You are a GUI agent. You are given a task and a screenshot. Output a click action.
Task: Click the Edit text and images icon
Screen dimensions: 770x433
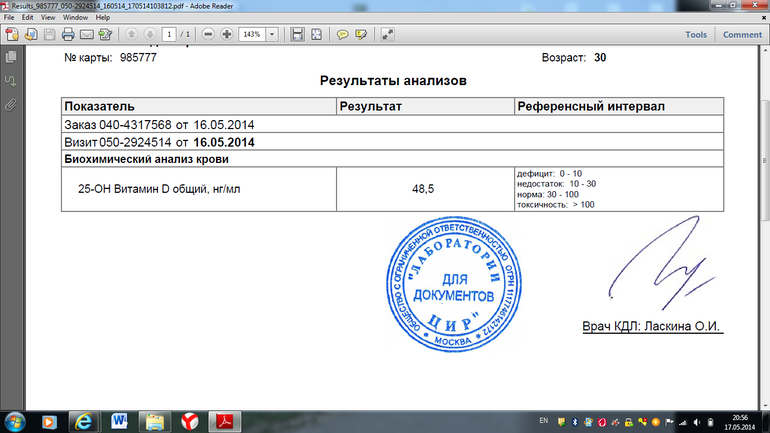click(x=106, y=34)
